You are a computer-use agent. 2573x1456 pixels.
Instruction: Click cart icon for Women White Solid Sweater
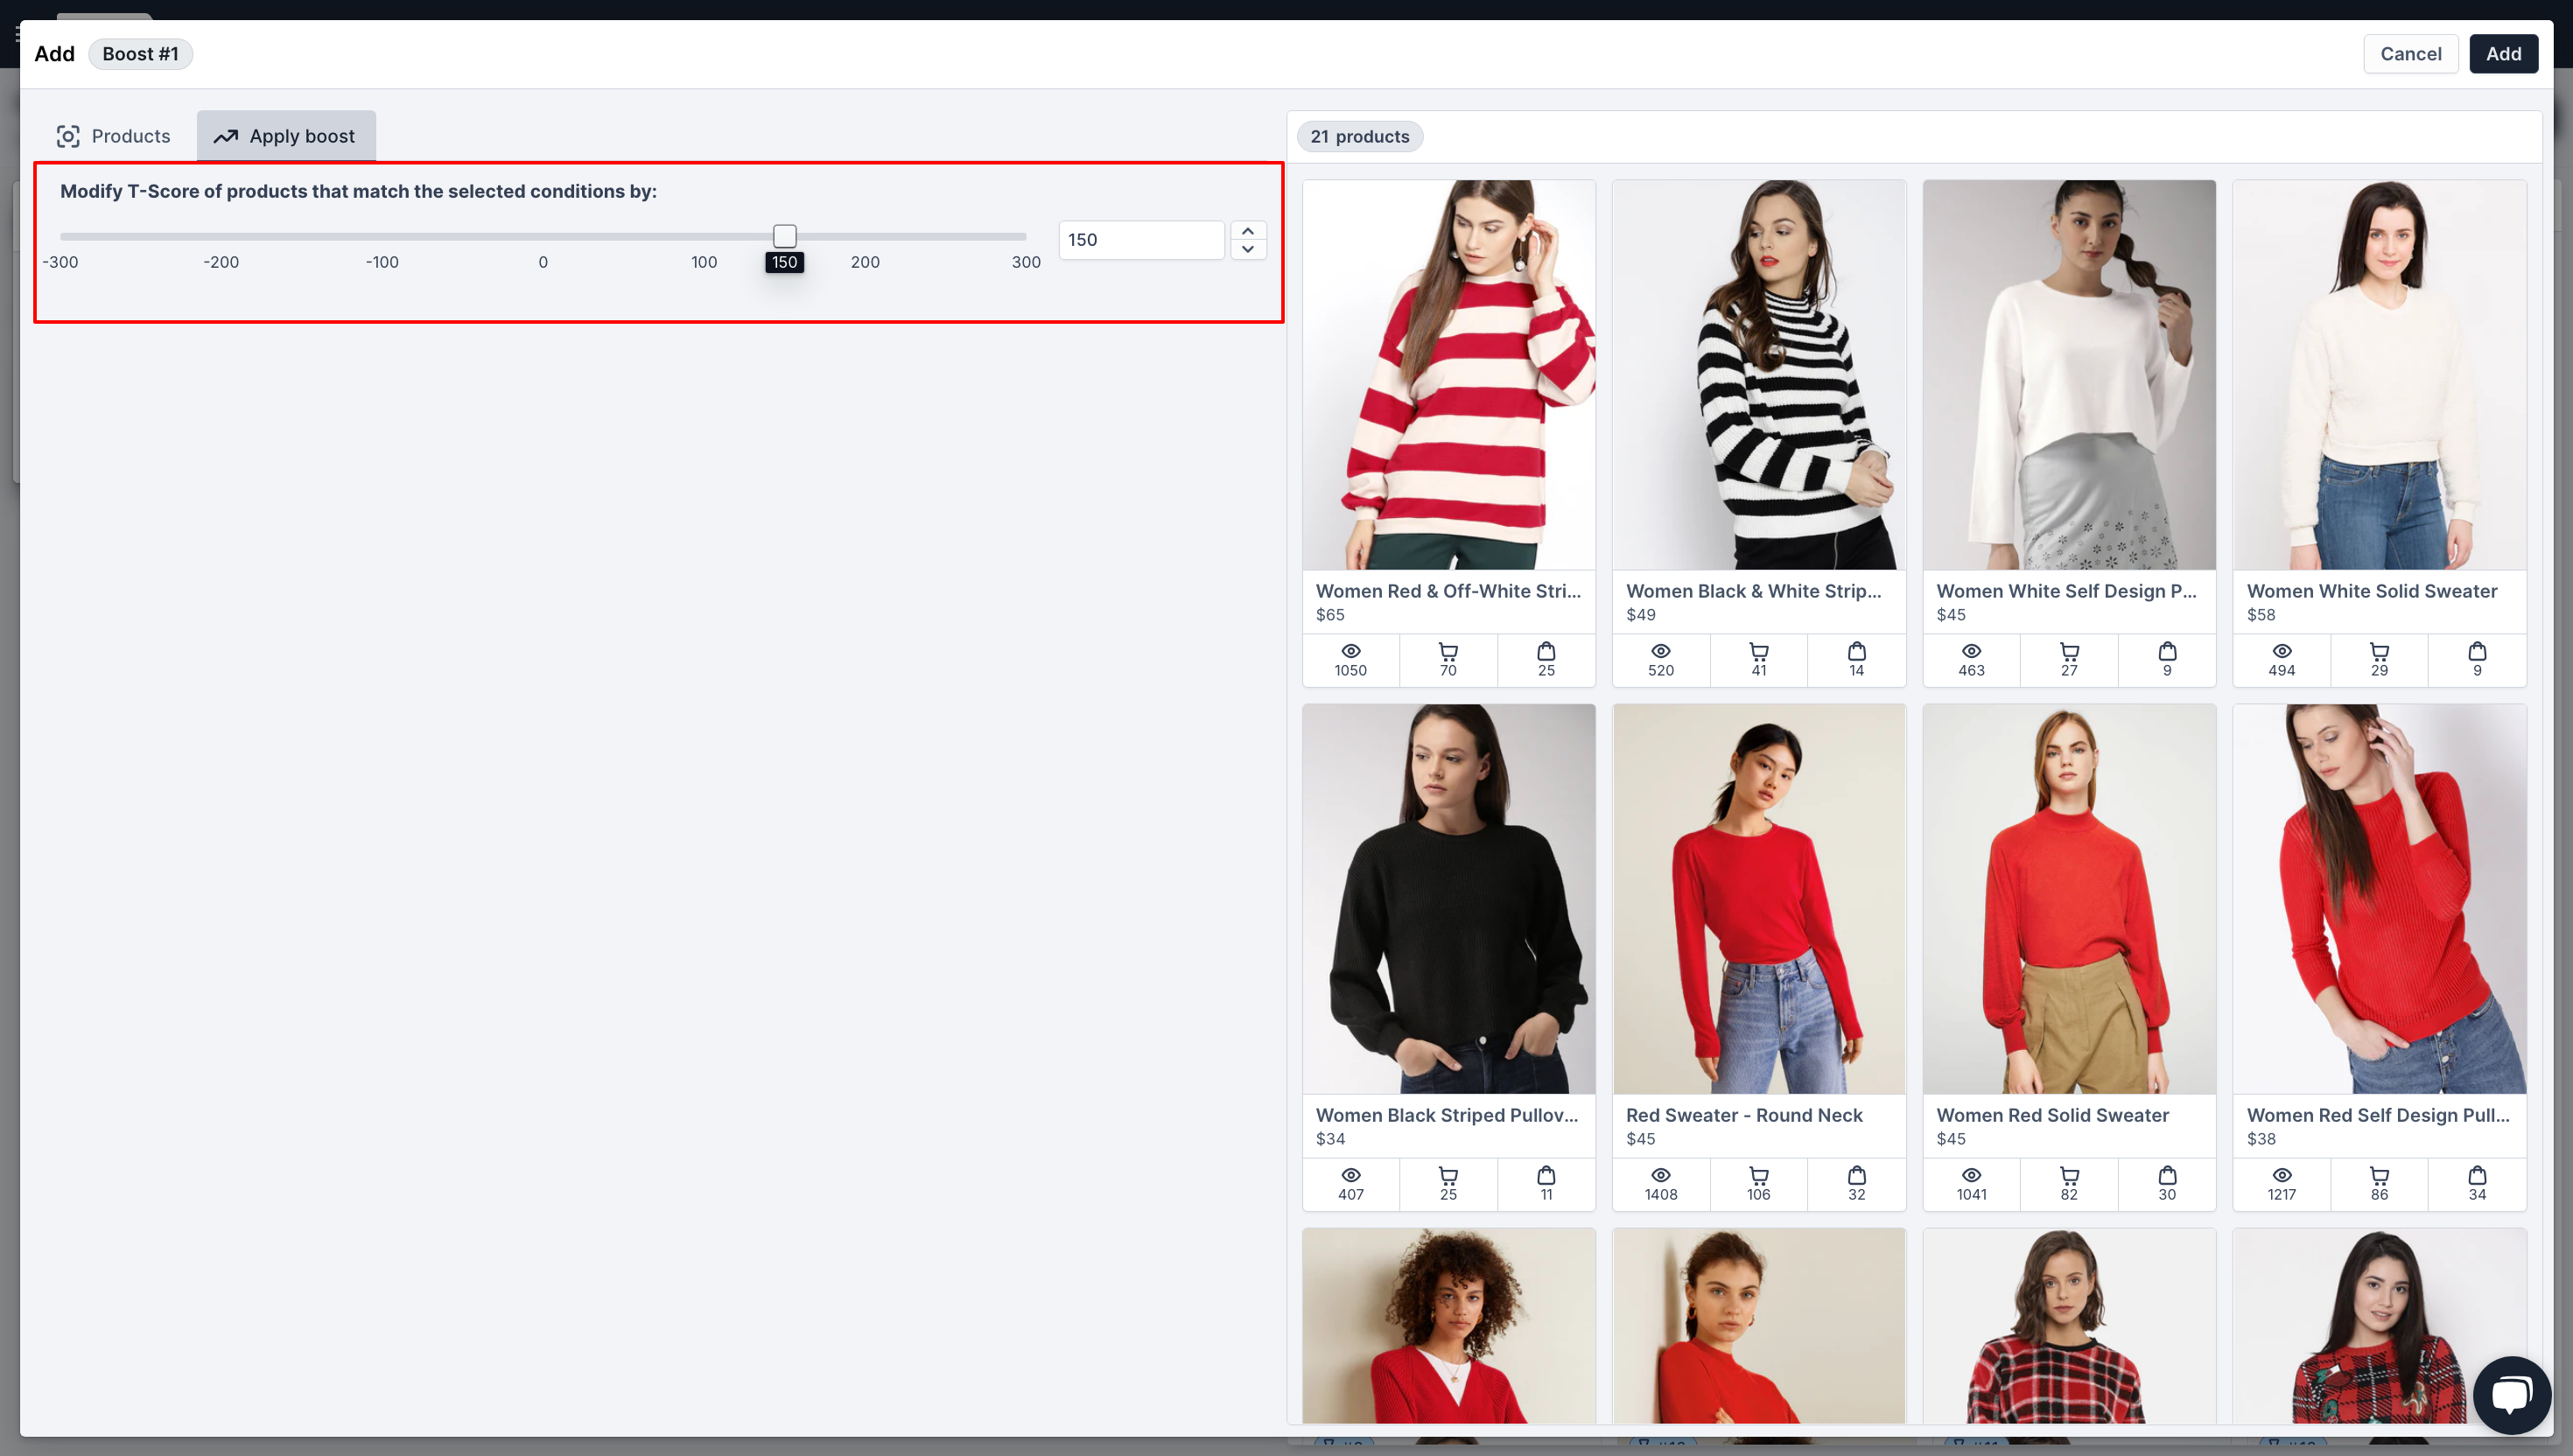[x=2379, y=651]
